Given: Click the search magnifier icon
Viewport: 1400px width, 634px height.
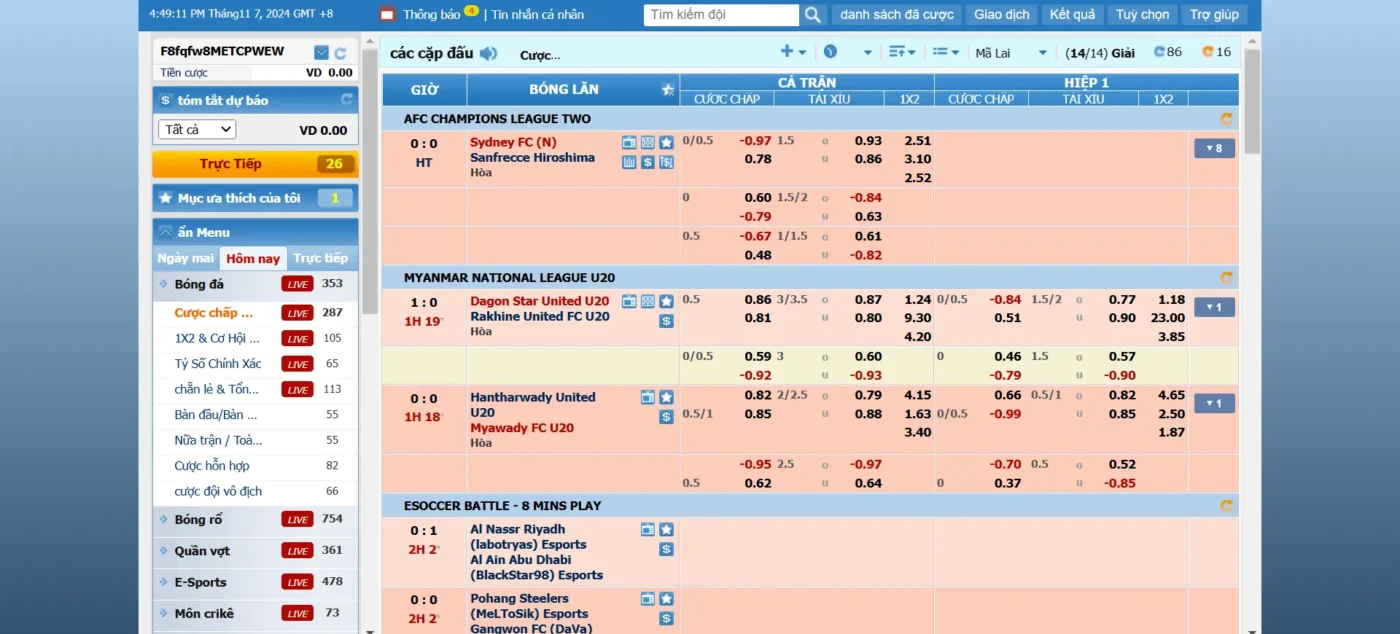Looking at the screenshot, I should click(812, 15).
